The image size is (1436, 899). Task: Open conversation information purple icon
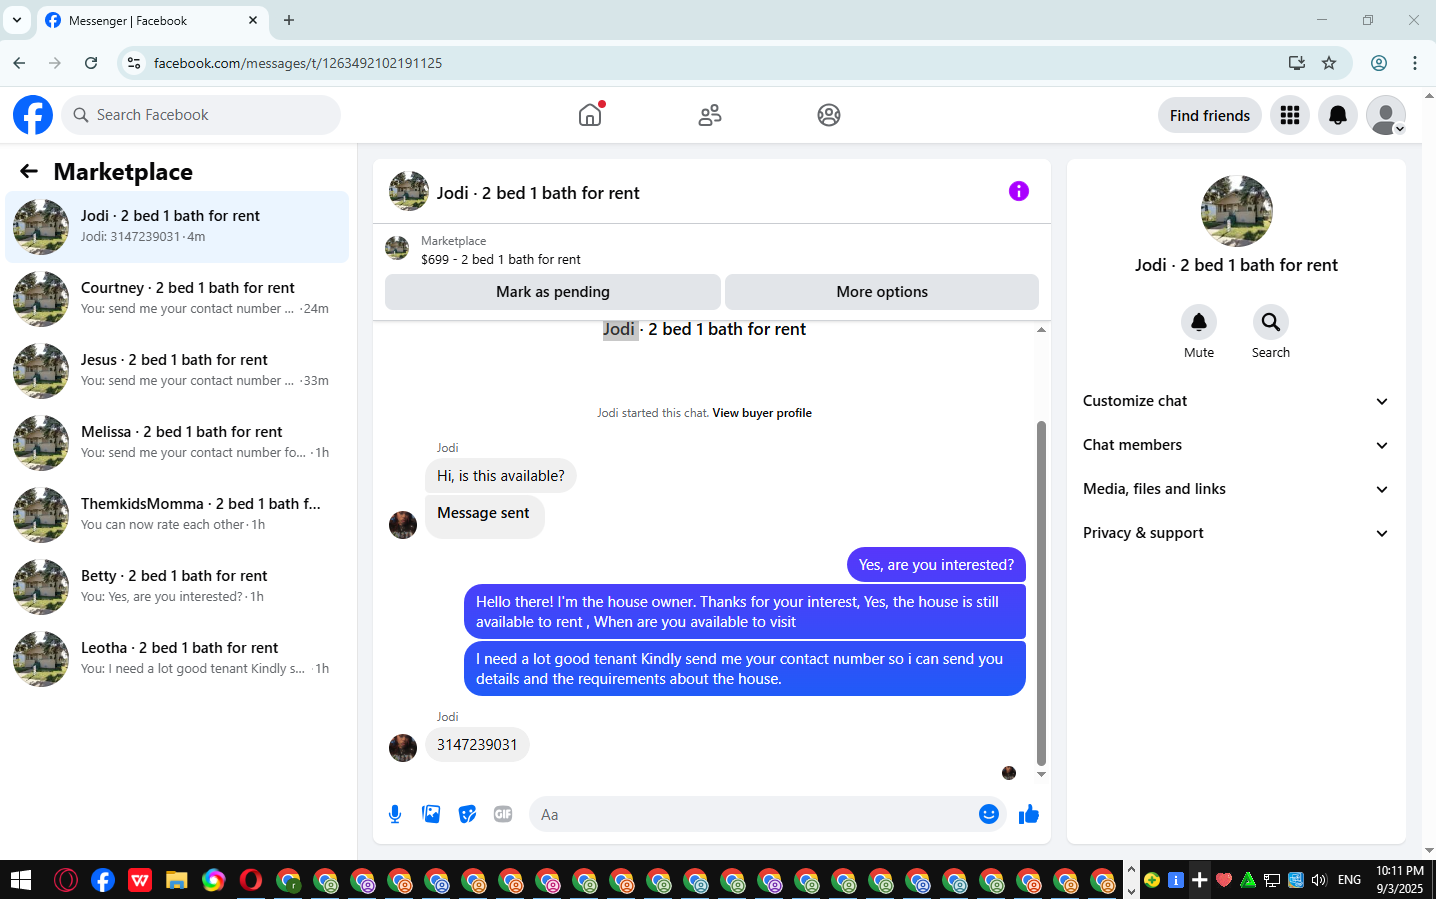coord(1019,191)
